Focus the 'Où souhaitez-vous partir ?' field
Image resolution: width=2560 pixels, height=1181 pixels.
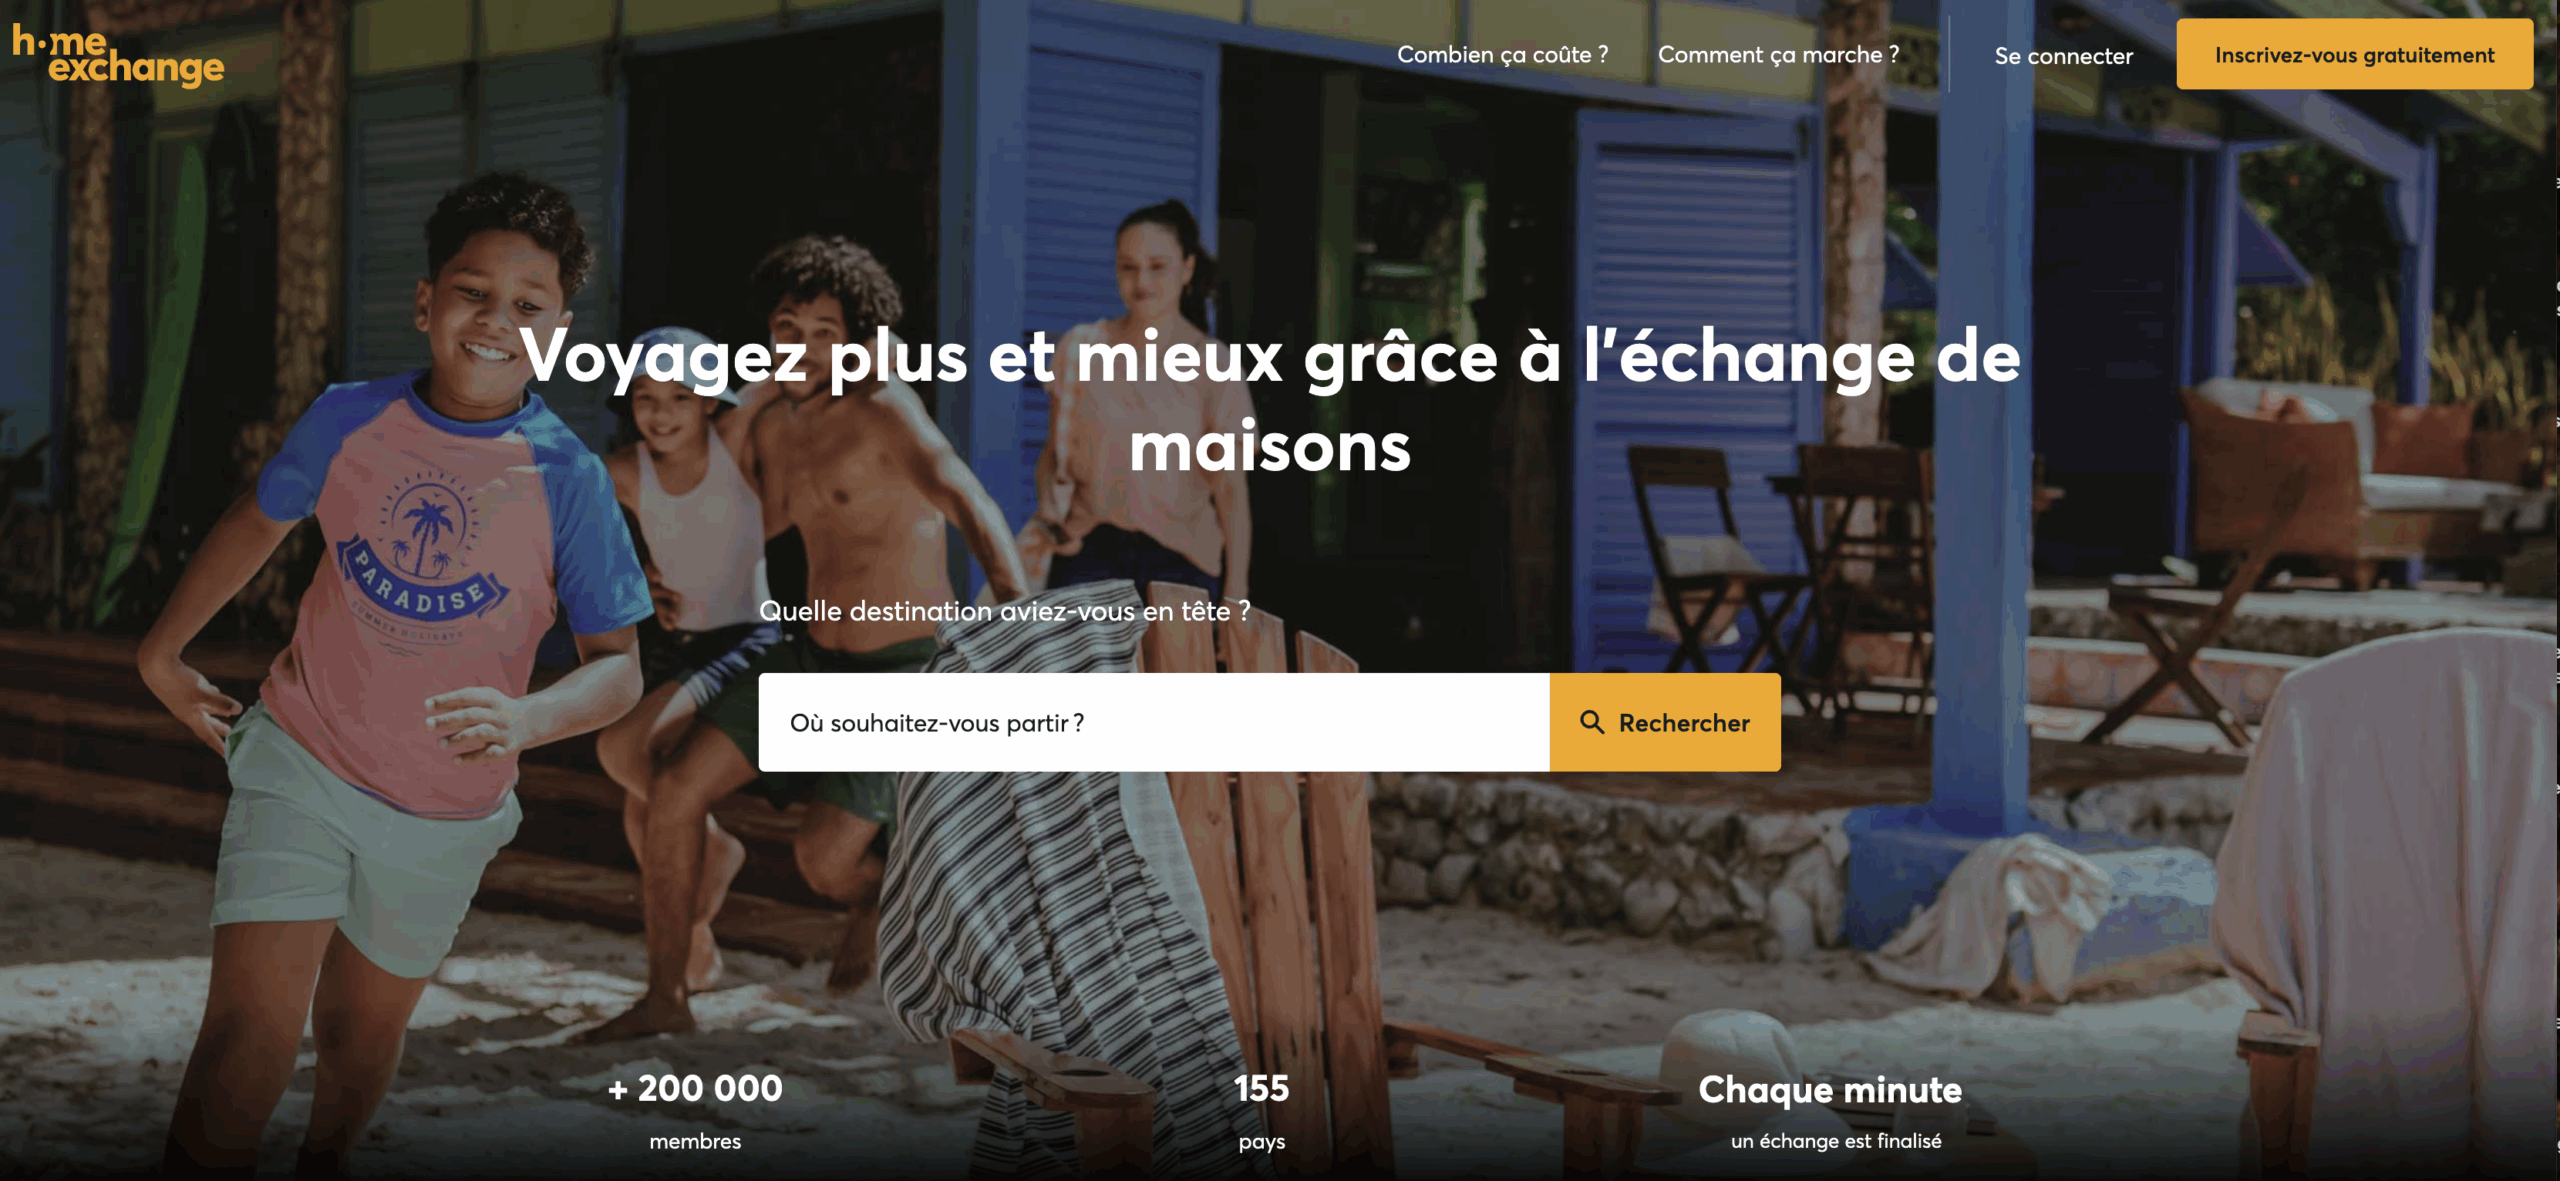pyautogui.click(x=1154, y=722)
